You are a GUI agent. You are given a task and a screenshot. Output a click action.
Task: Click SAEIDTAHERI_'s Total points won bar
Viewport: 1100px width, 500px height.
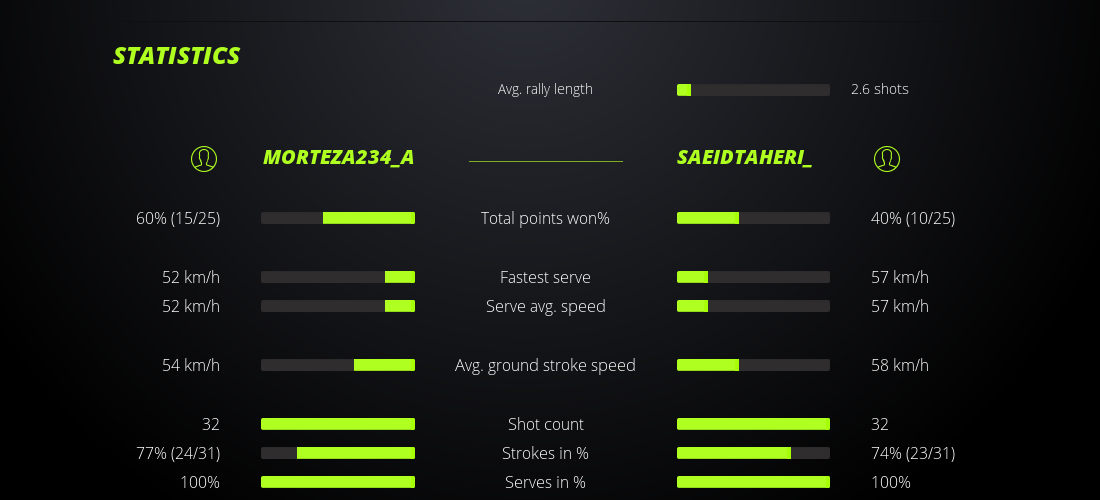753,218
